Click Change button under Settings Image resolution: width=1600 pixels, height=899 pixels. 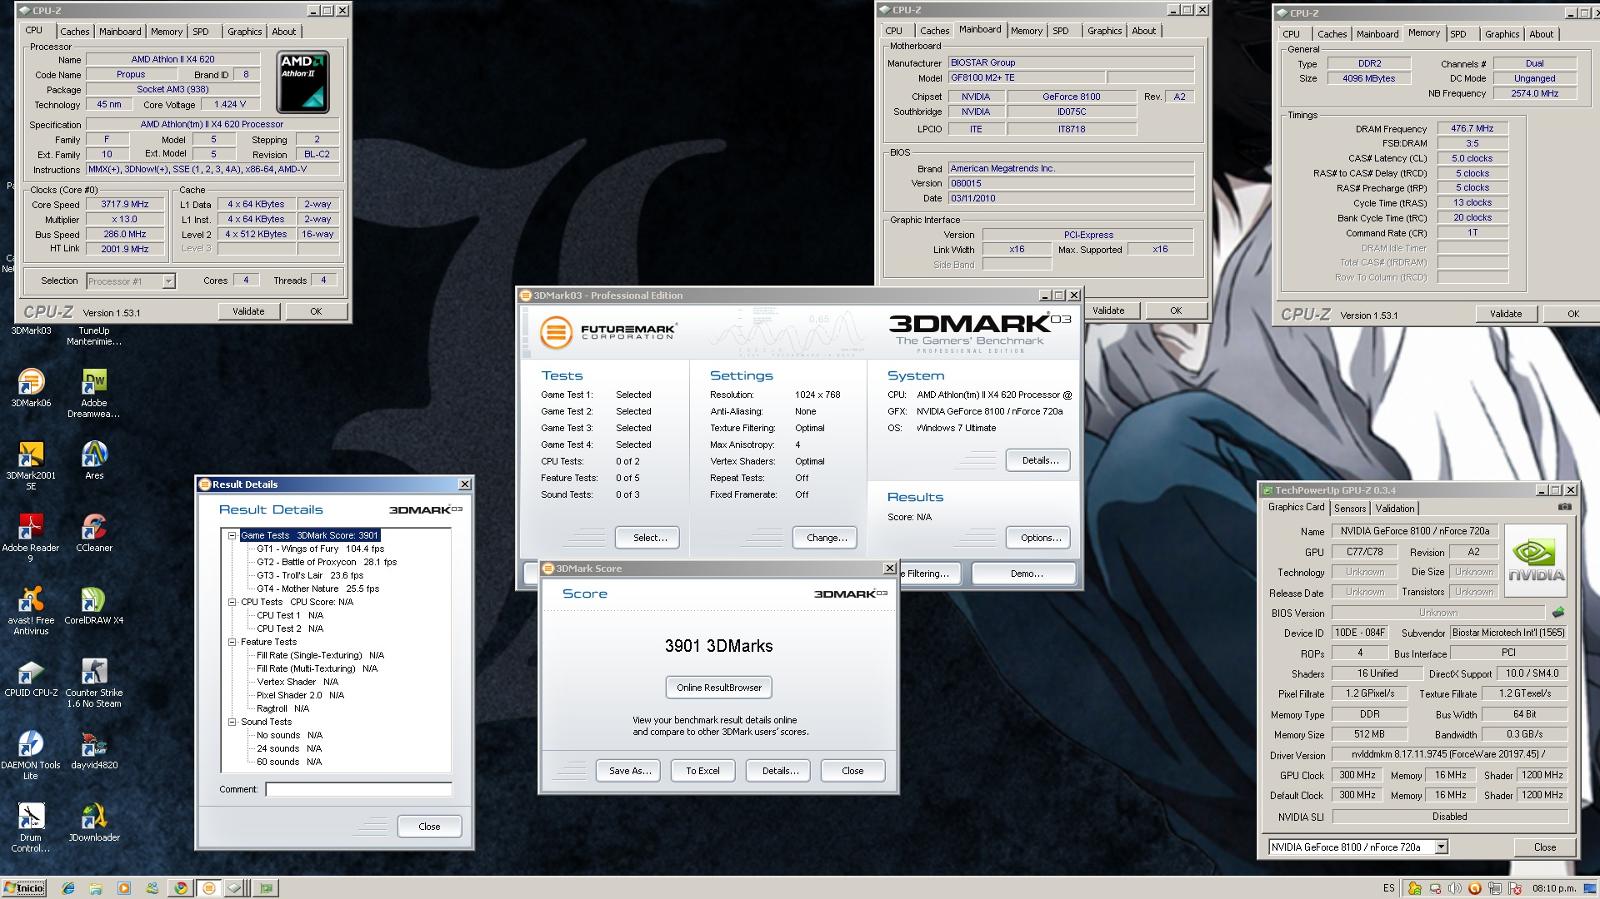point(826,537)
